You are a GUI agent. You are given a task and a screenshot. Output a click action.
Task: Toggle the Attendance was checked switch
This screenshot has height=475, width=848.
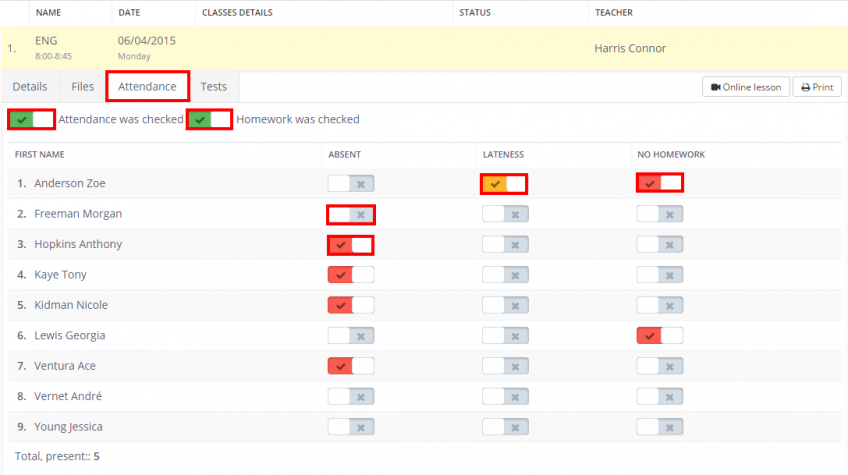click(31, 120)
